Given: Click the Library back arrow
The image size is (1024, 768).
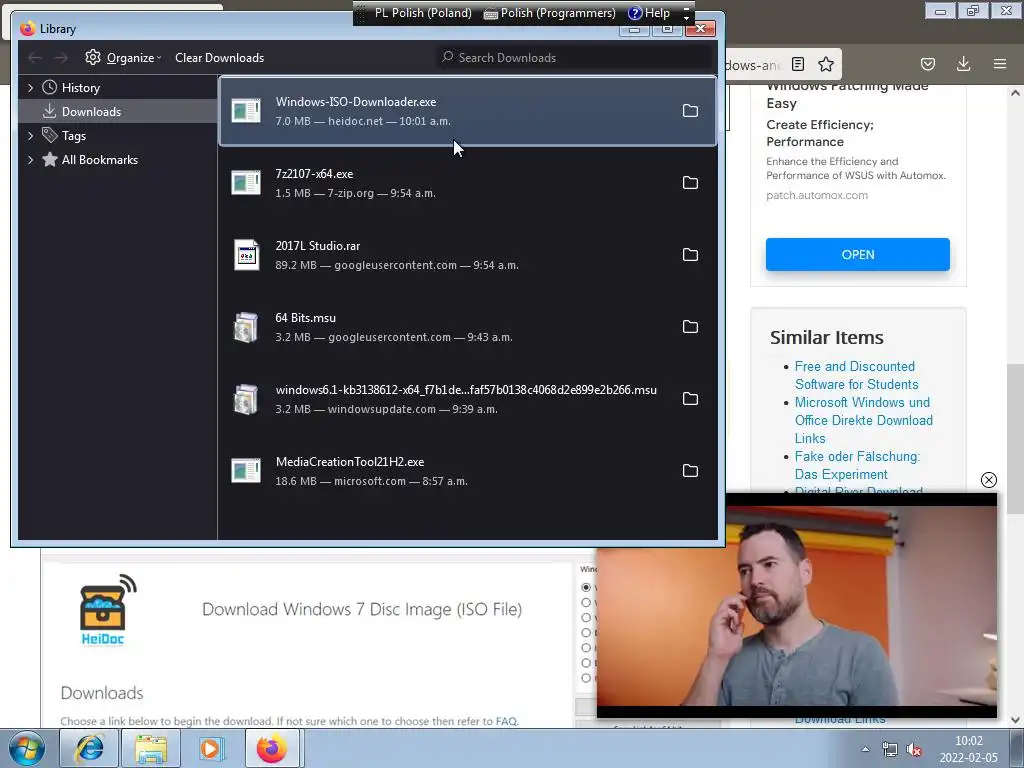Looking at the screenshot, I should [35, 58].
